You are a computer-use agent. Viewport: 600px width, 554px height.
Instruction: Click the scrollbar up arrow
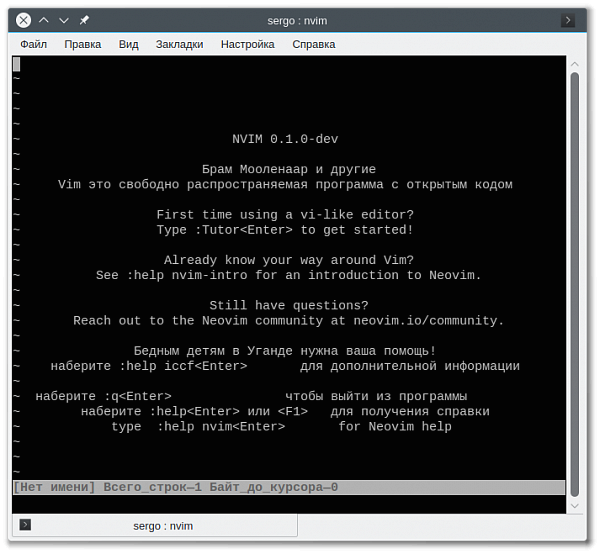[x=575, y=64]
